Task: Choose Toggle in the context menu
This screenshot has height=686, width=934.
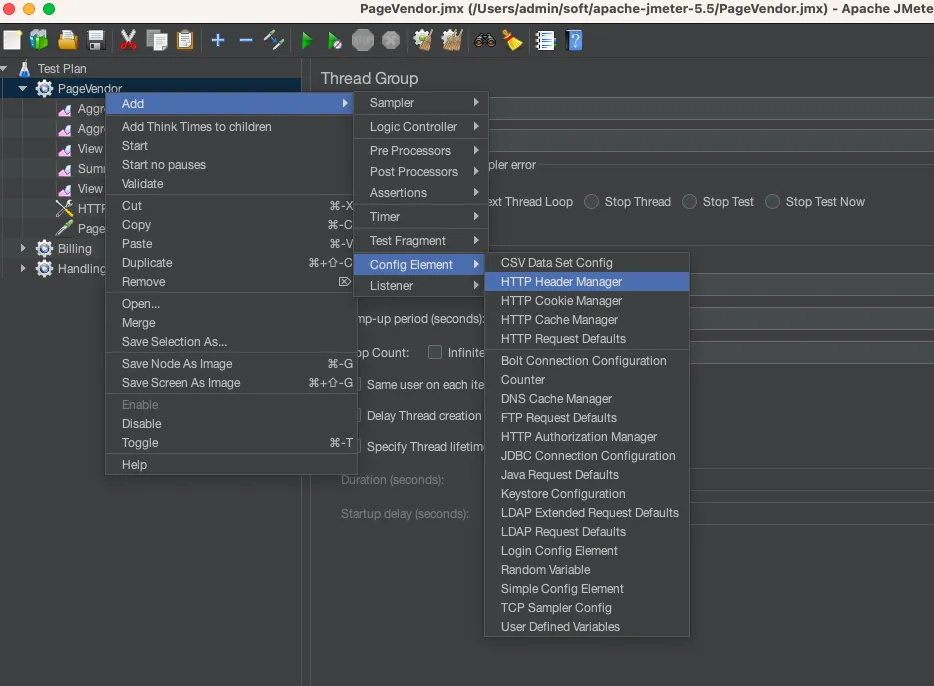Action: 231,442
